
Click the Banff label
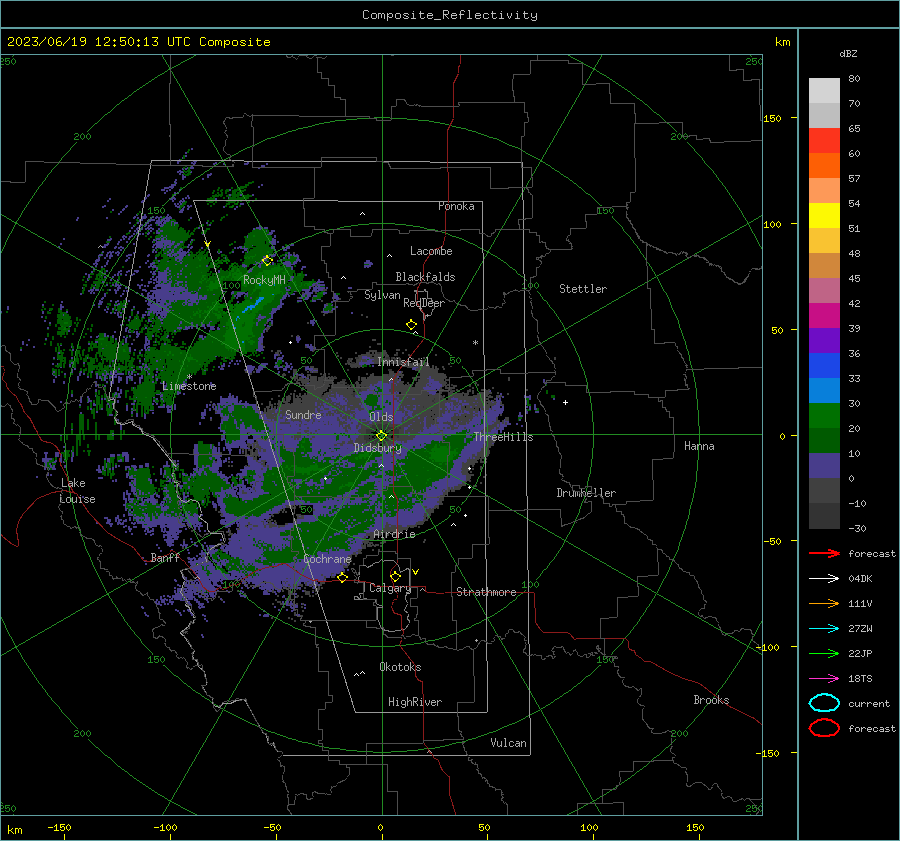coord(165,557)
